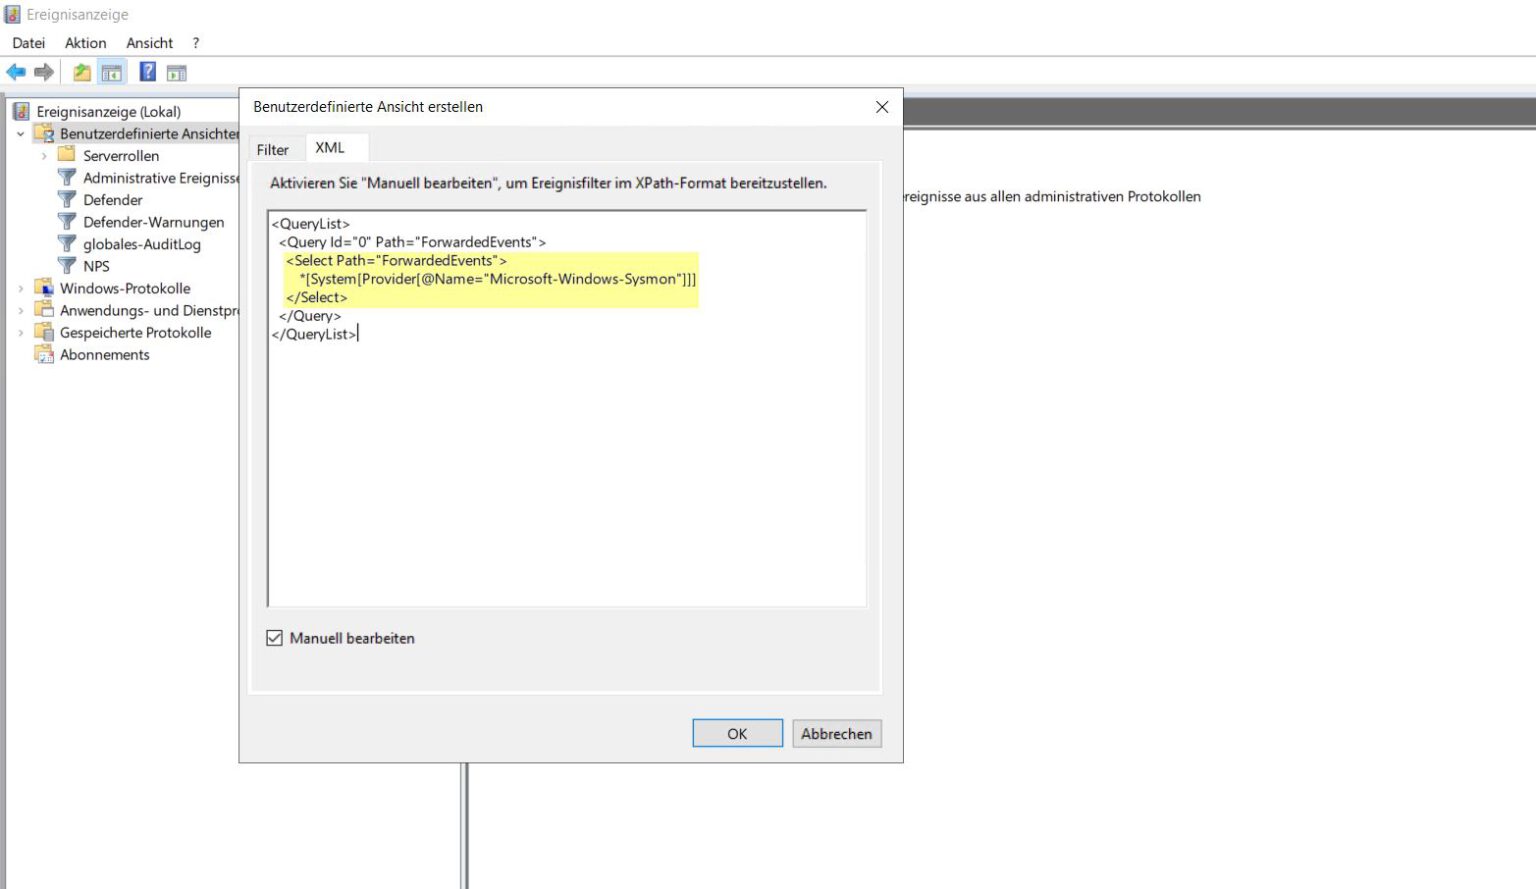Switch to the Filter tab

(x=273, y=148)
